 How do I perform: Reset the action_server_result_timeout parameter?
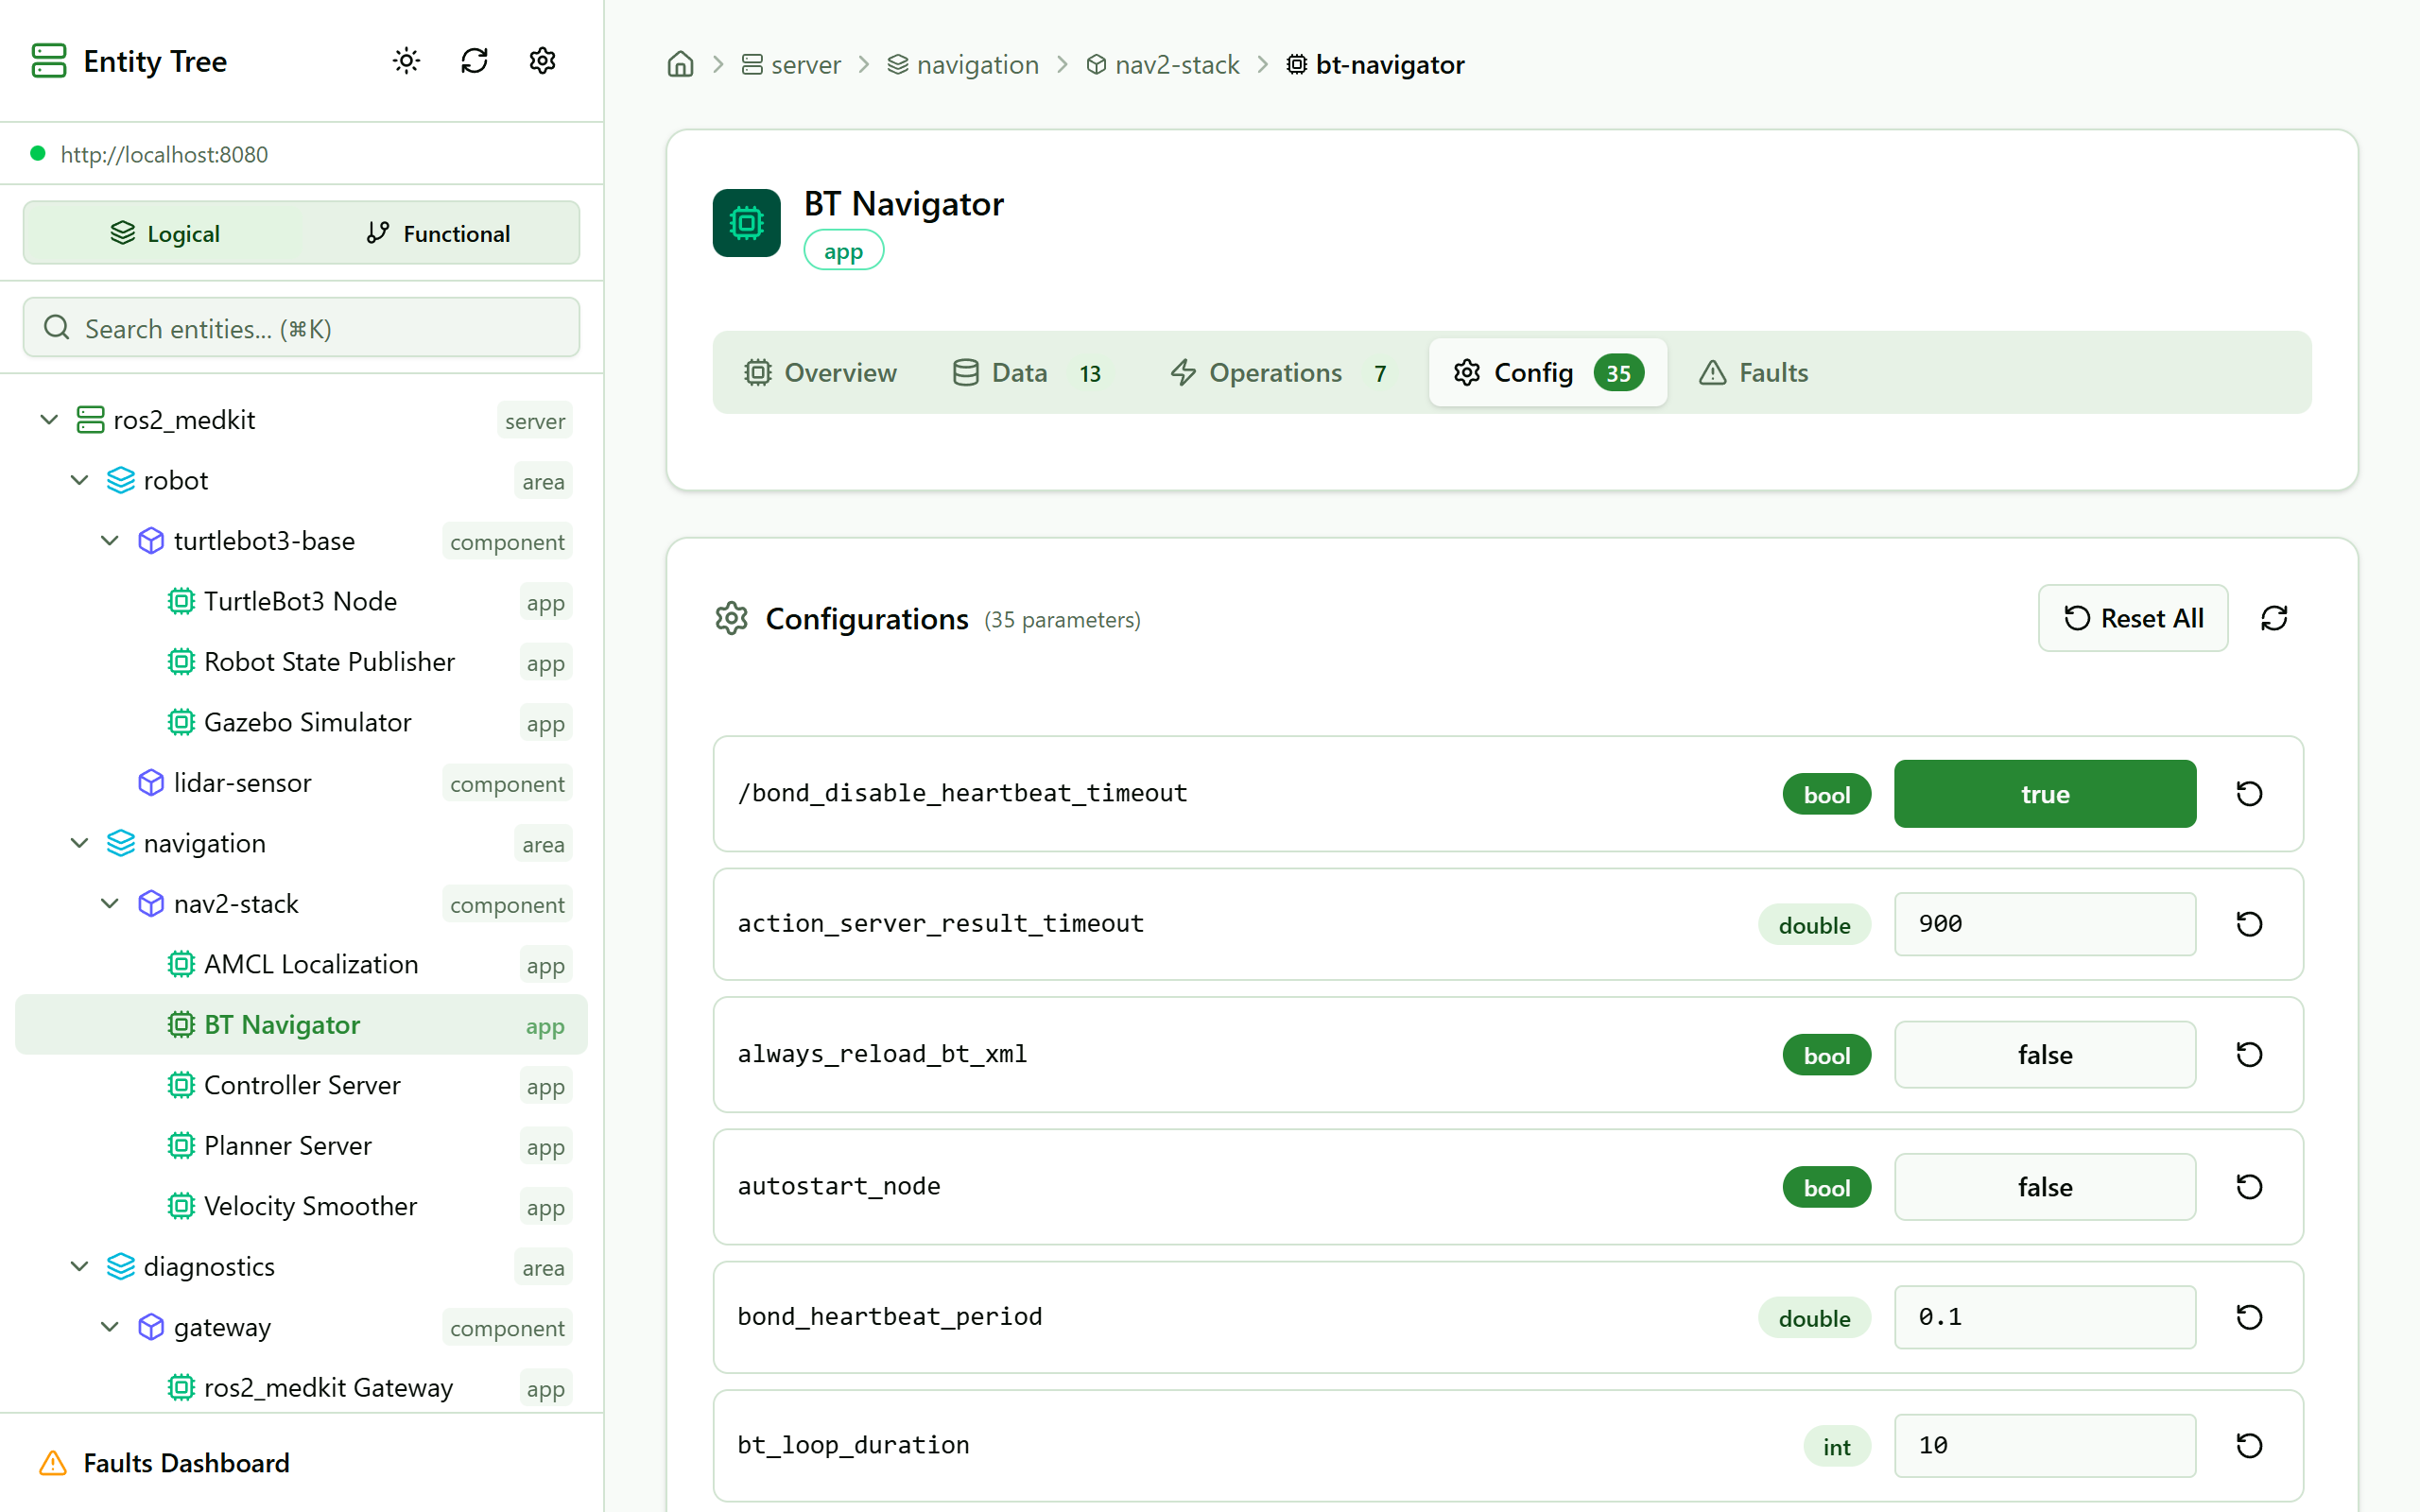2249,924
